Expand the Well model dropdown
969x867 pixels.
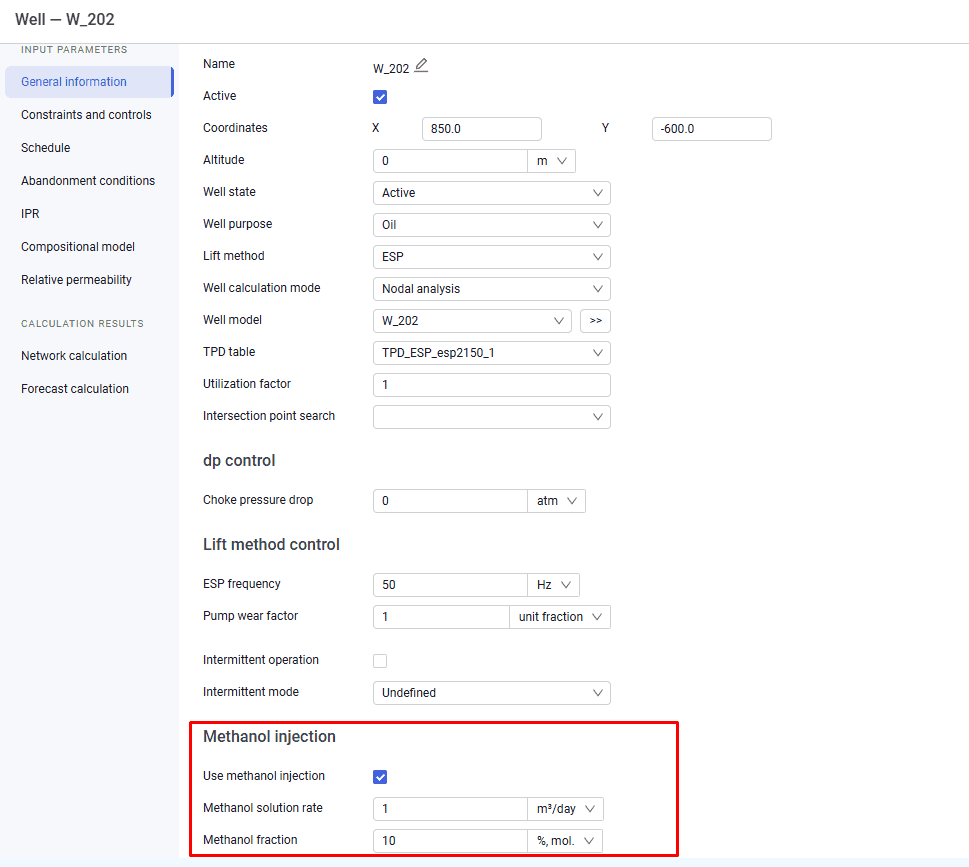pyautogui.click(x=472, y=321)
